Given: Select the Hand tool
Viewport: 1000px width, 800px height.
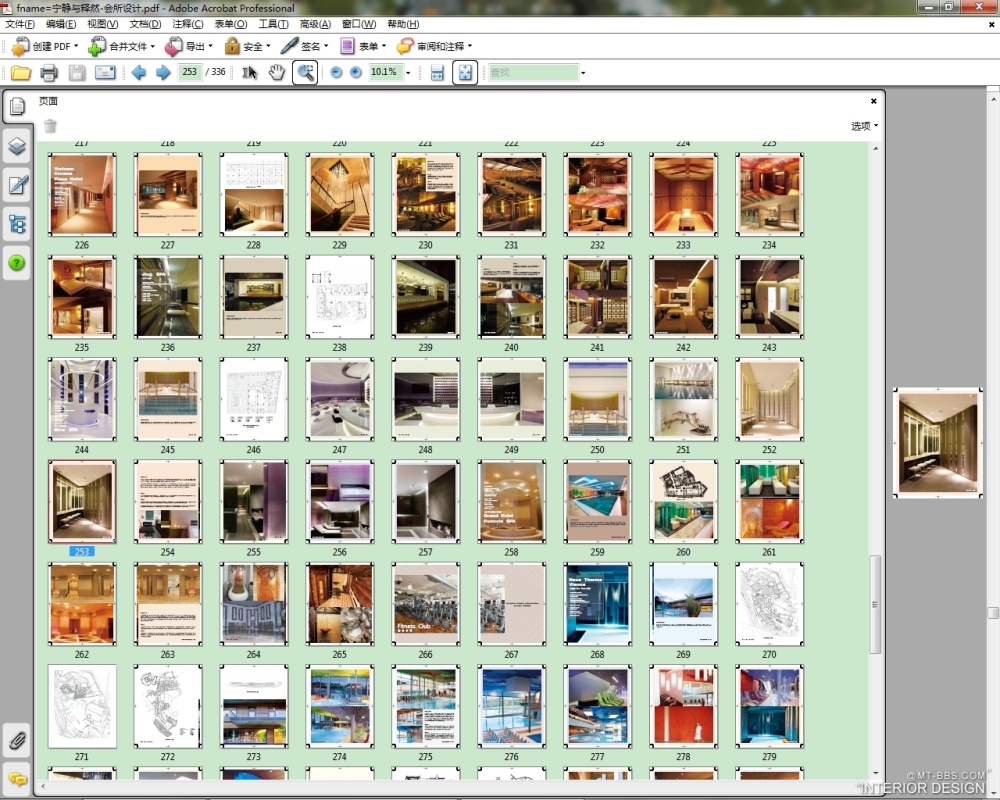Looking at the screenshot, I should [x=276, y=72].
